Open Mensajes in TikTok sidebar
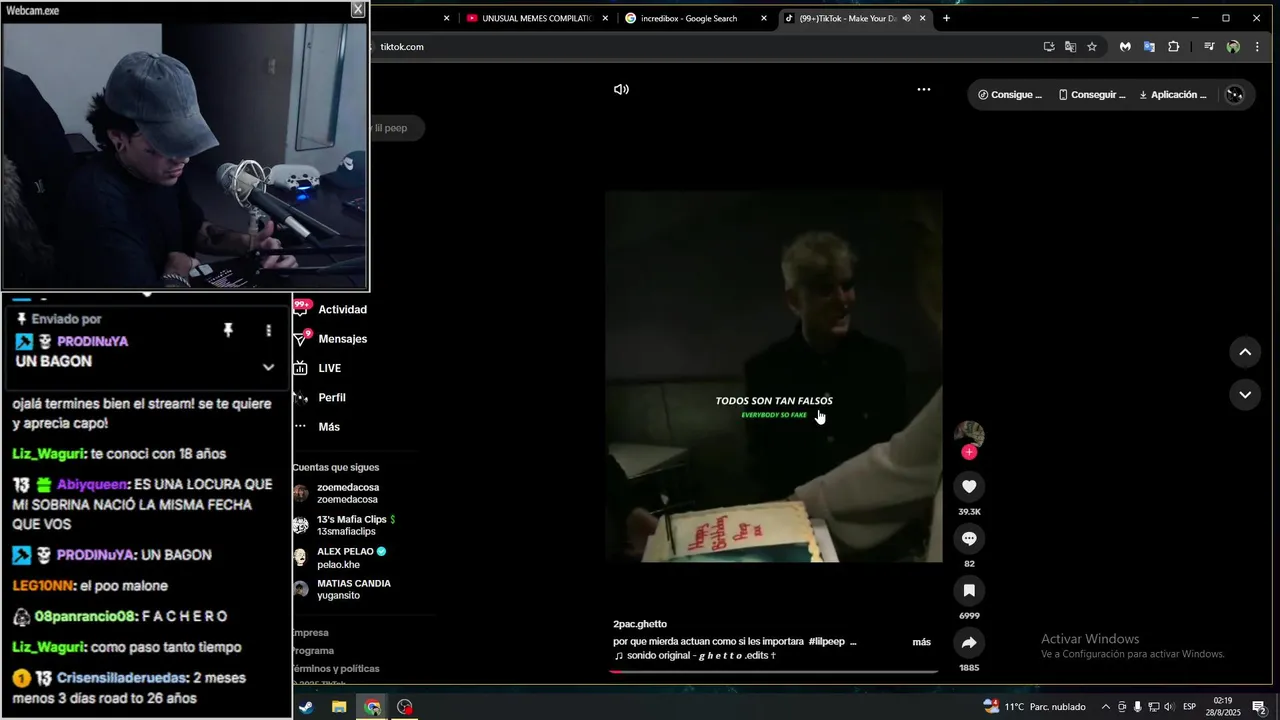1280x720 pixels. (331, 339)
